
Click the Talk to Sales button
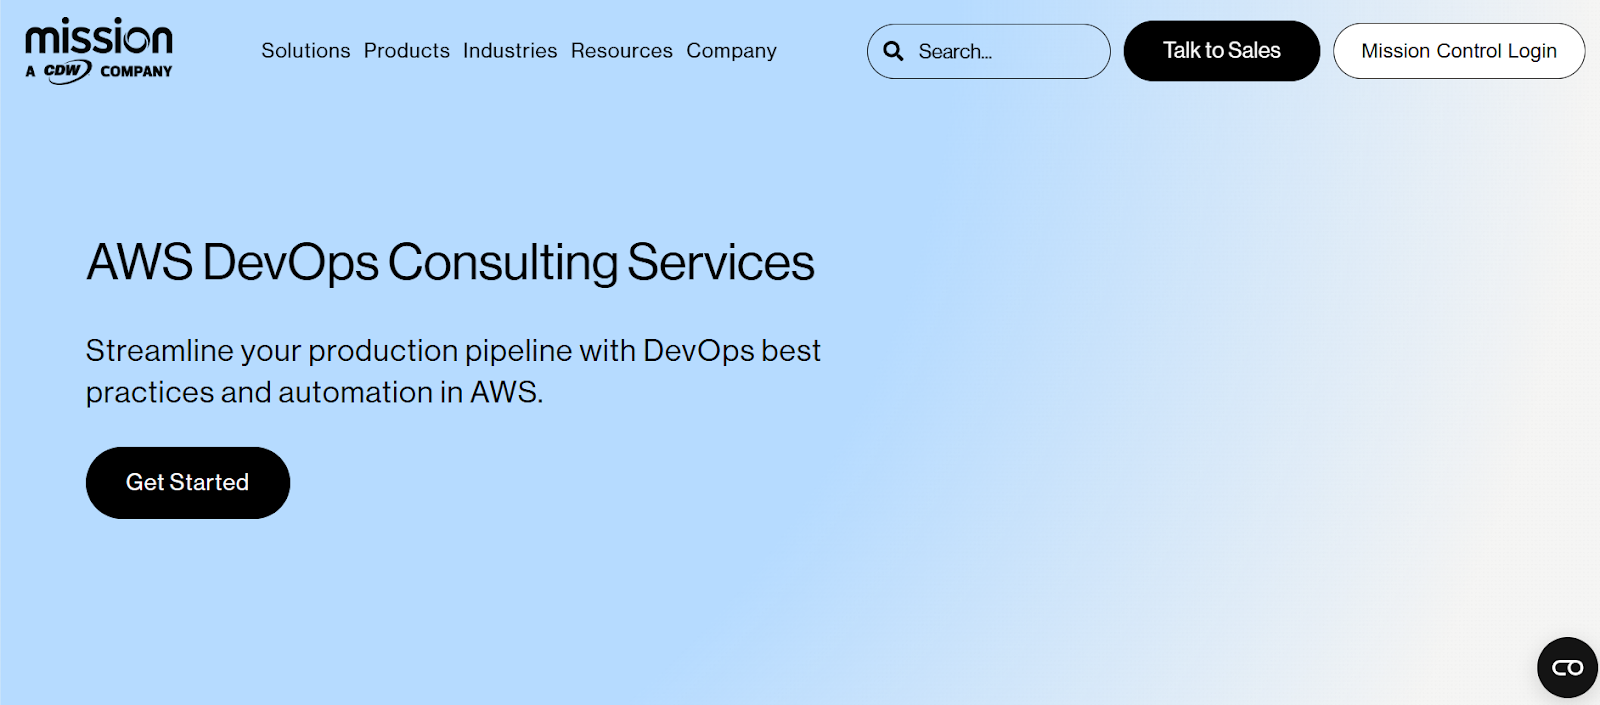[x=1222, y=51]
